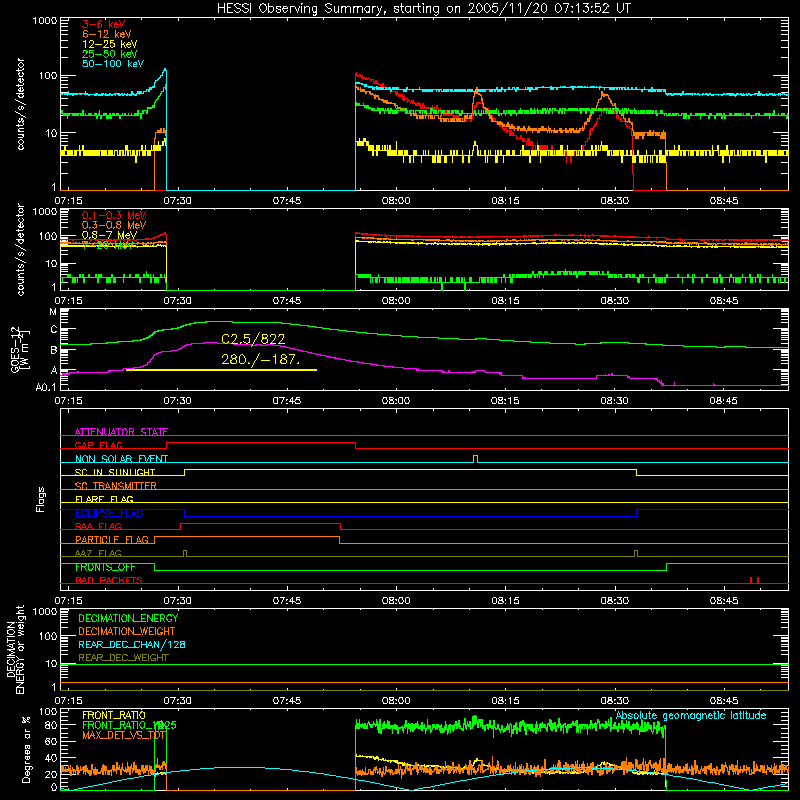Screen dimensions: 800x800
Task: Select the SC_TRANSMITTER flag label
Action: [x=116, y=486]
